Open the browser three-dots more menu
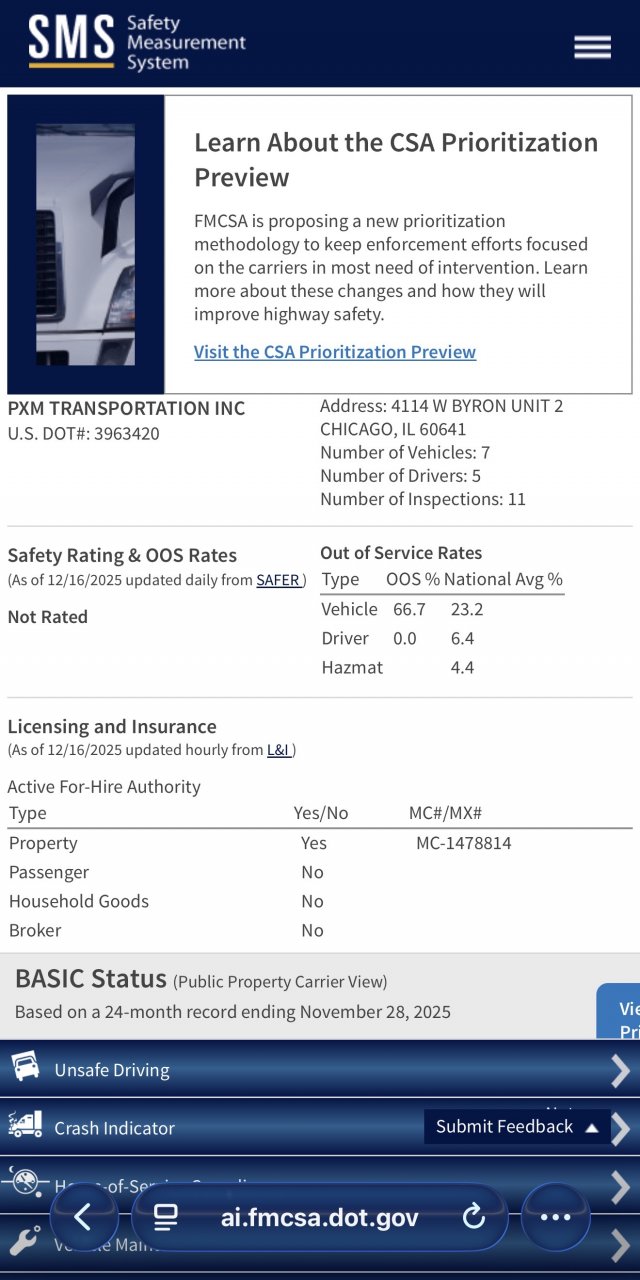Image resolution: width=640 pixels, height=1280 pixels. 555,1217
